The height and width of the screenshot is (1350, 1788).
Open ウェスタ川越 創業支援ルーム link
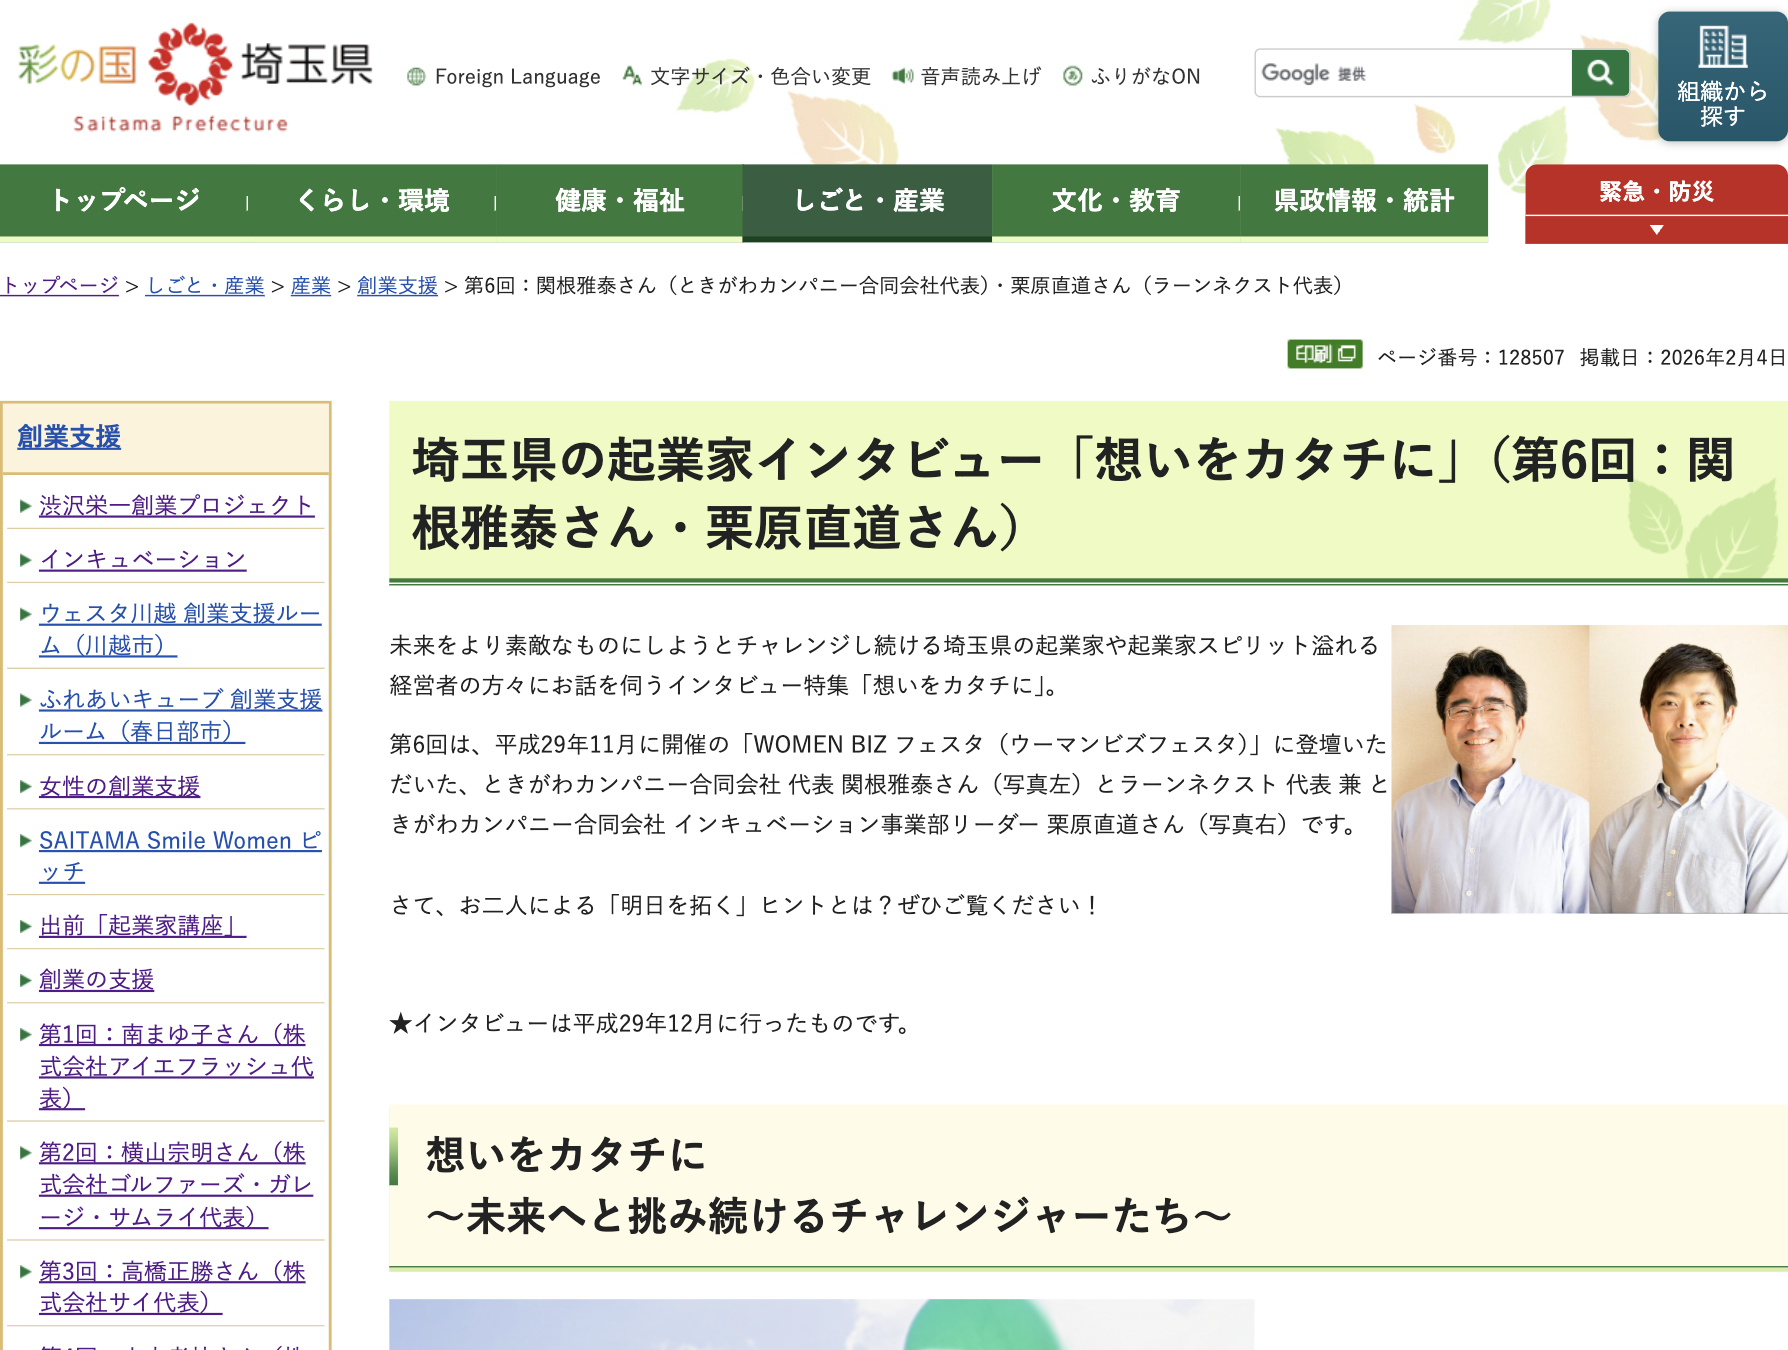180,629
